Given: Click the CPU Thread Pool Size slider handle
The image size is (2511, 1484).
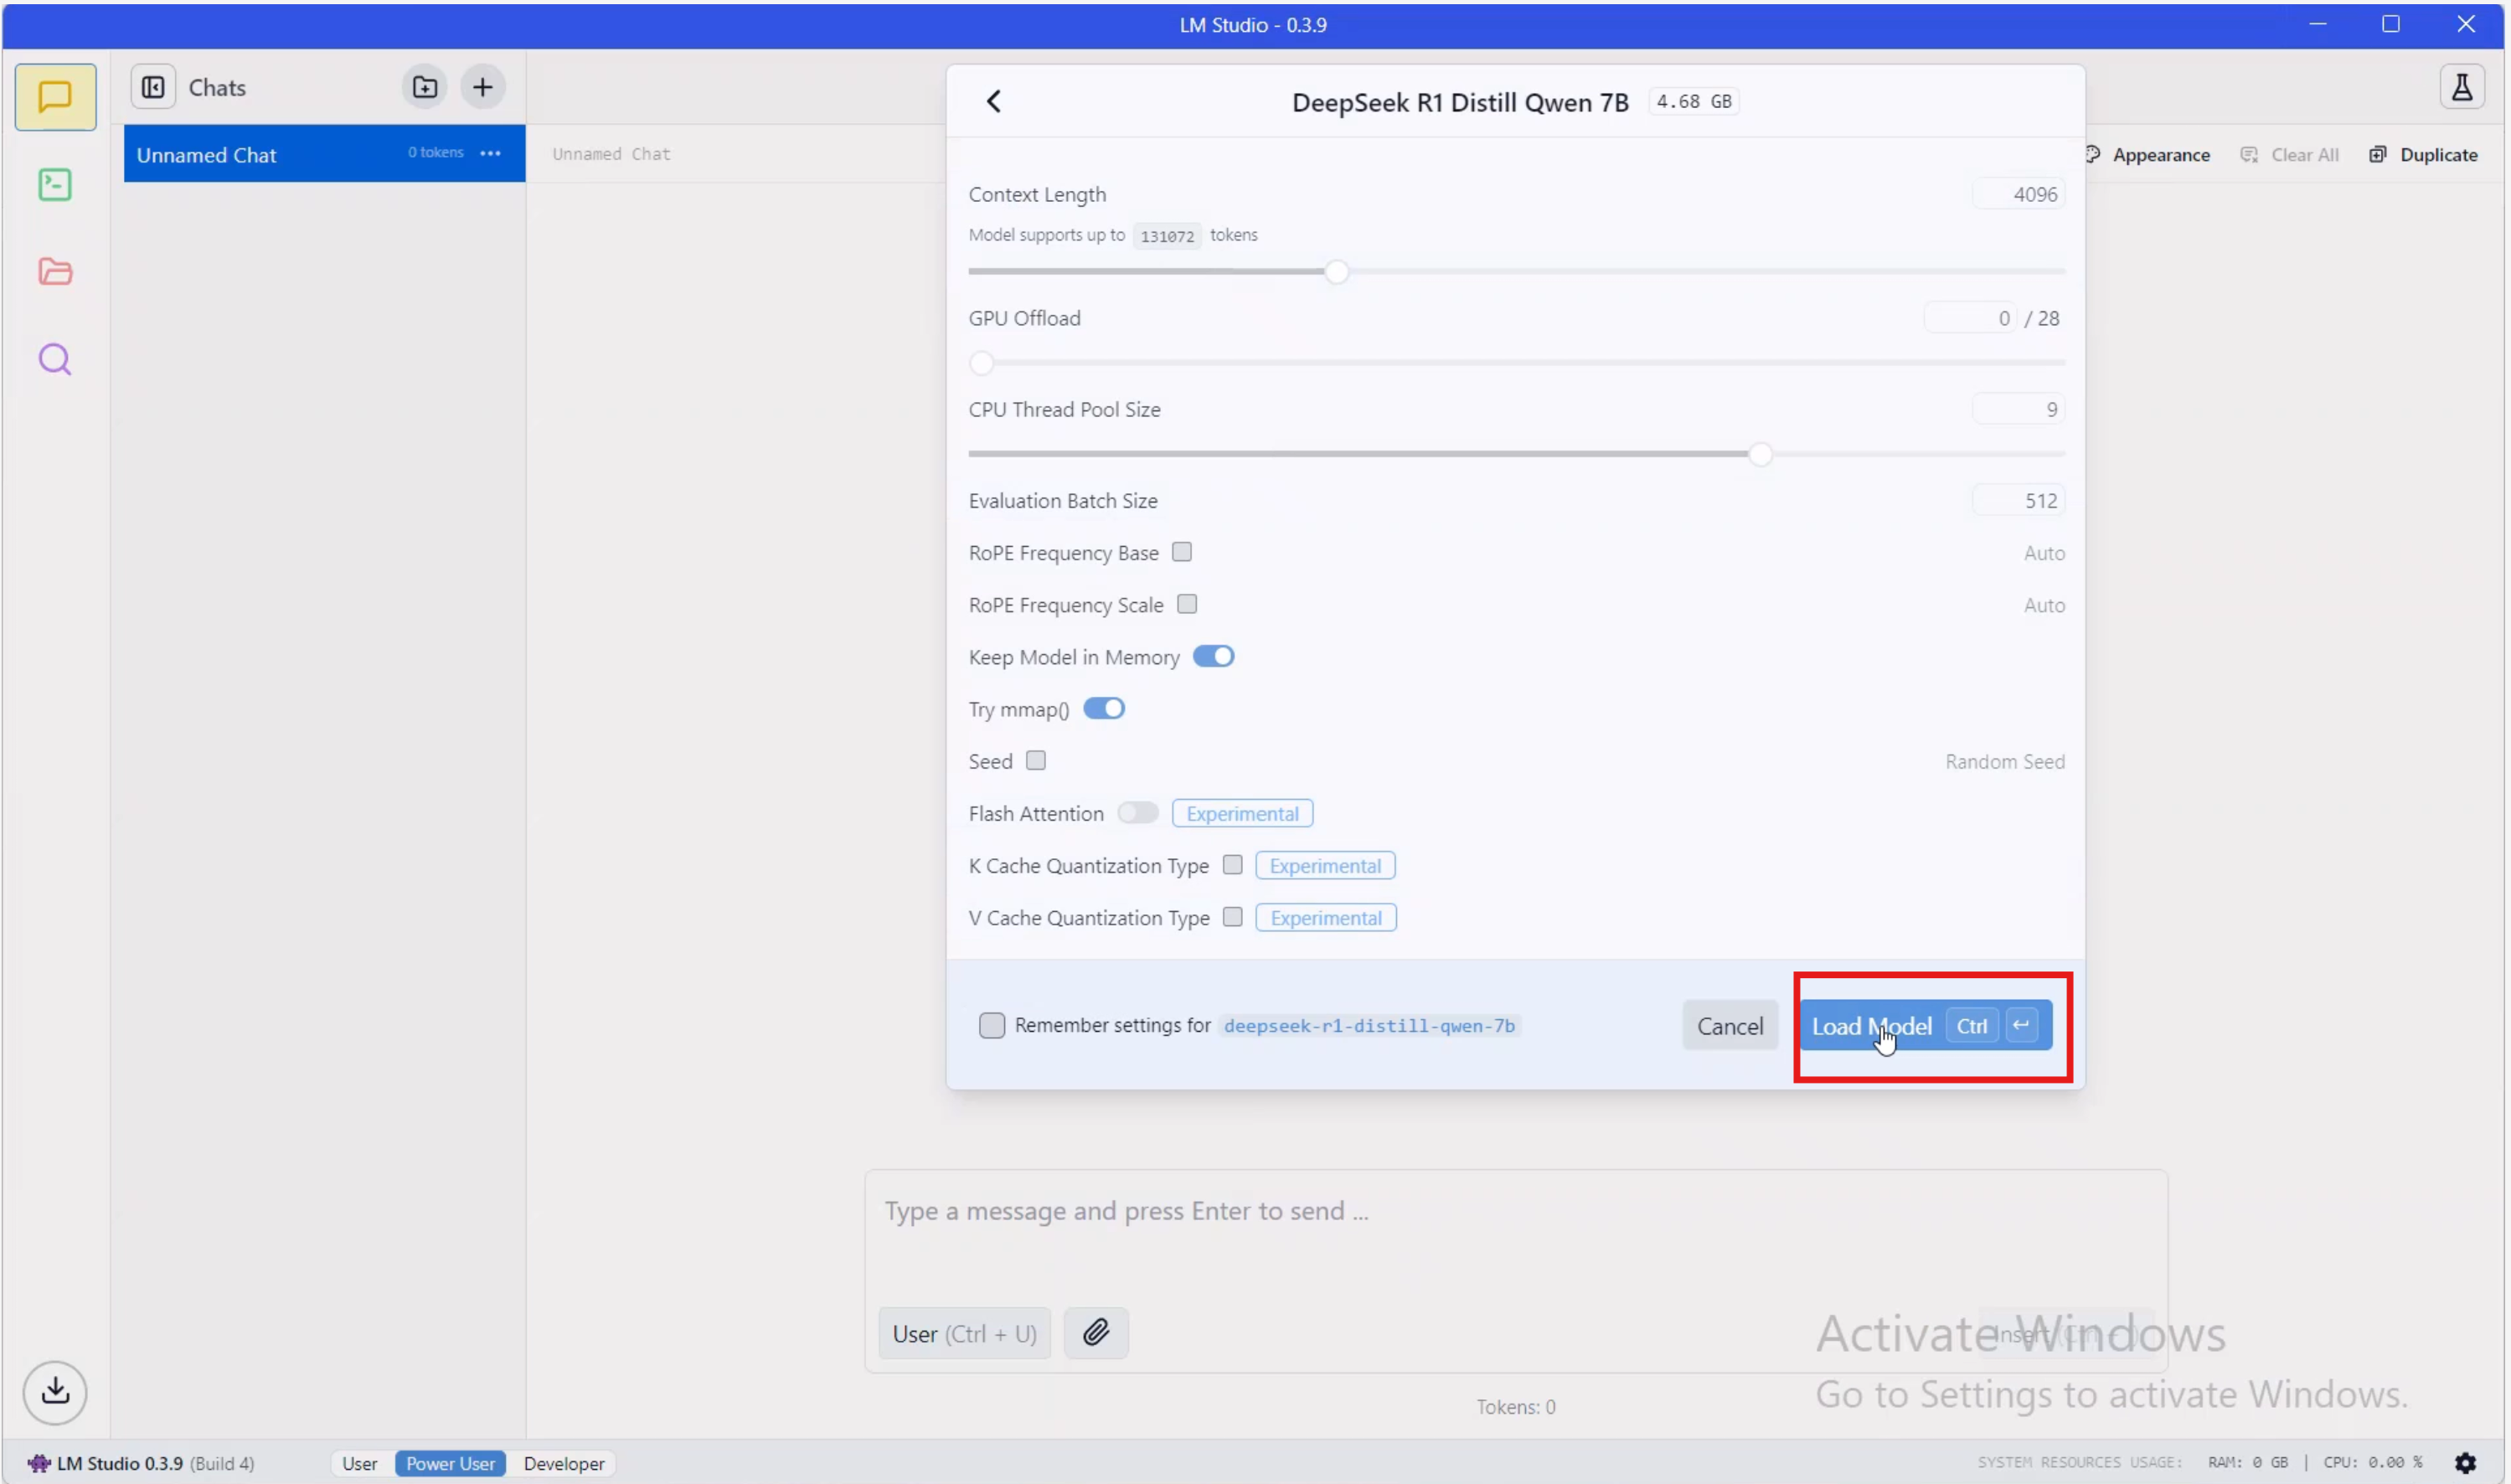Looking at the screenshot, I should pyautogui.click(x=1760, y=454).
